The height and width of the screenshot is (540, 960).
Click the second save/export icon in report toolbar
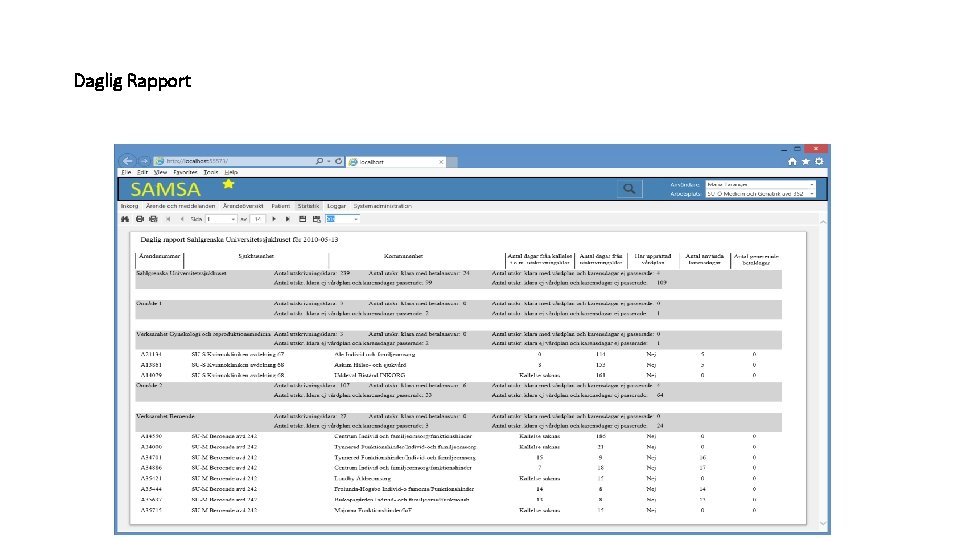point(317,219)
